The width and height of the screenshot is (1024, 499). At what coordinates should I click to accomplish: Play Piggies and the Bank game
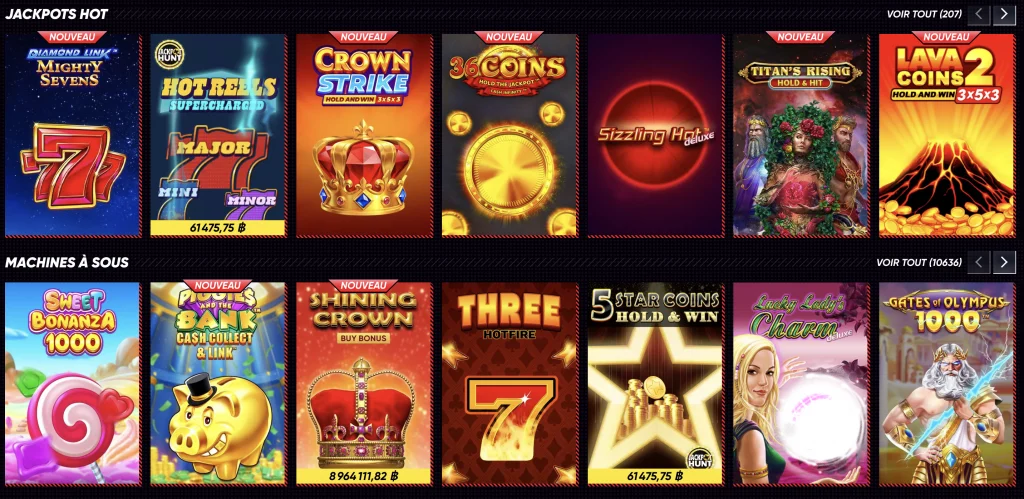pyautogui.click(x=218, y=383)
